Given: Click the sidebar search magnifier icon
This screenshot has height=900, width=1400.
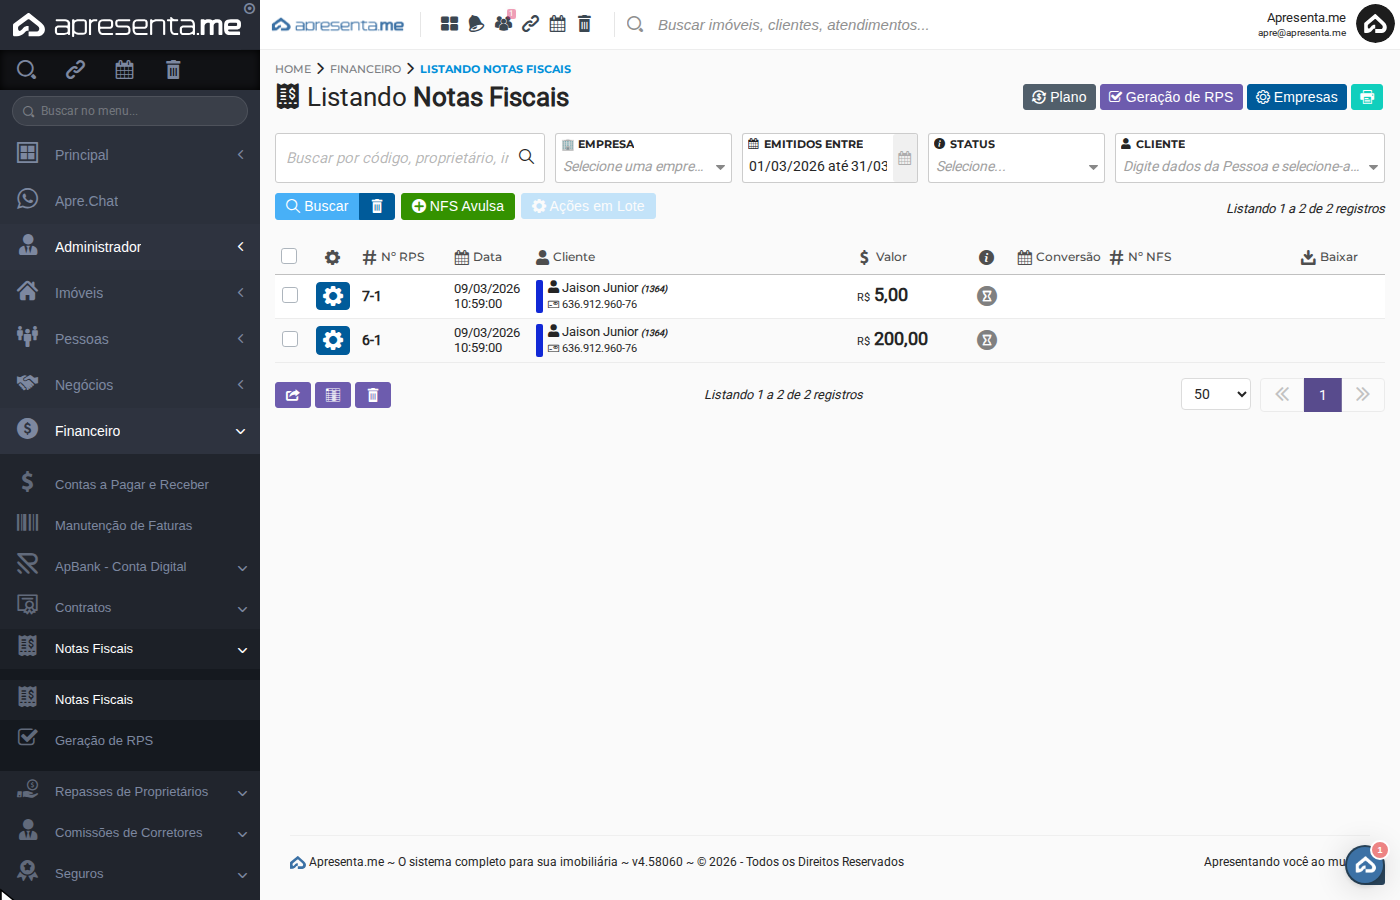Looking at the screenshot, I should point(27,69).
